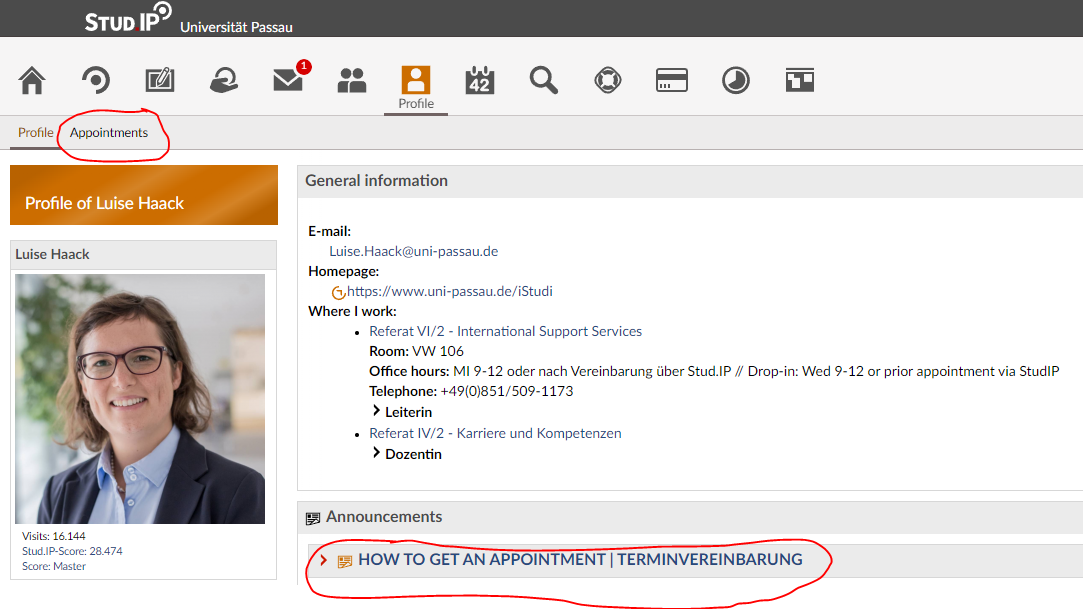Open the Courses icon in navigation

click(96, 80)
